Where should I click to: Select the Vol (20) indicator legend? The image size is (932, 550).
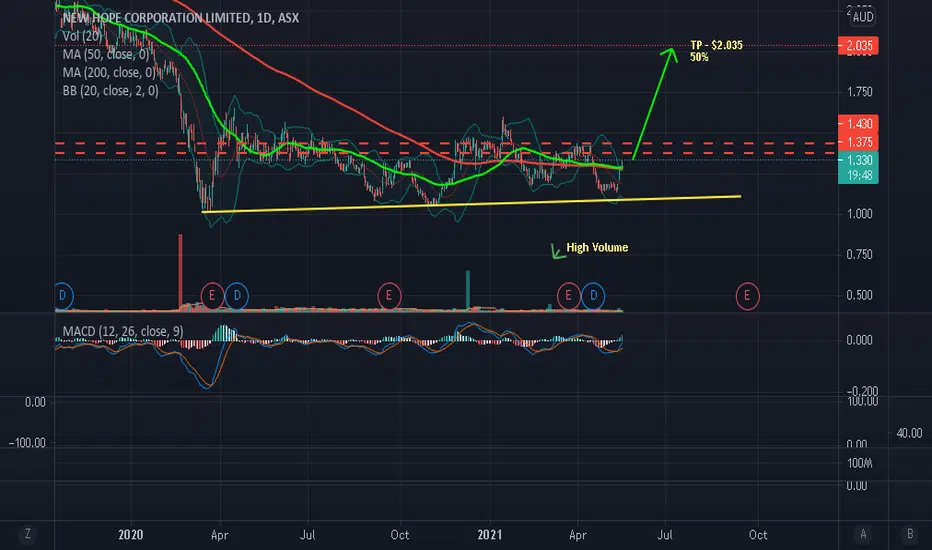pos(82,36)
